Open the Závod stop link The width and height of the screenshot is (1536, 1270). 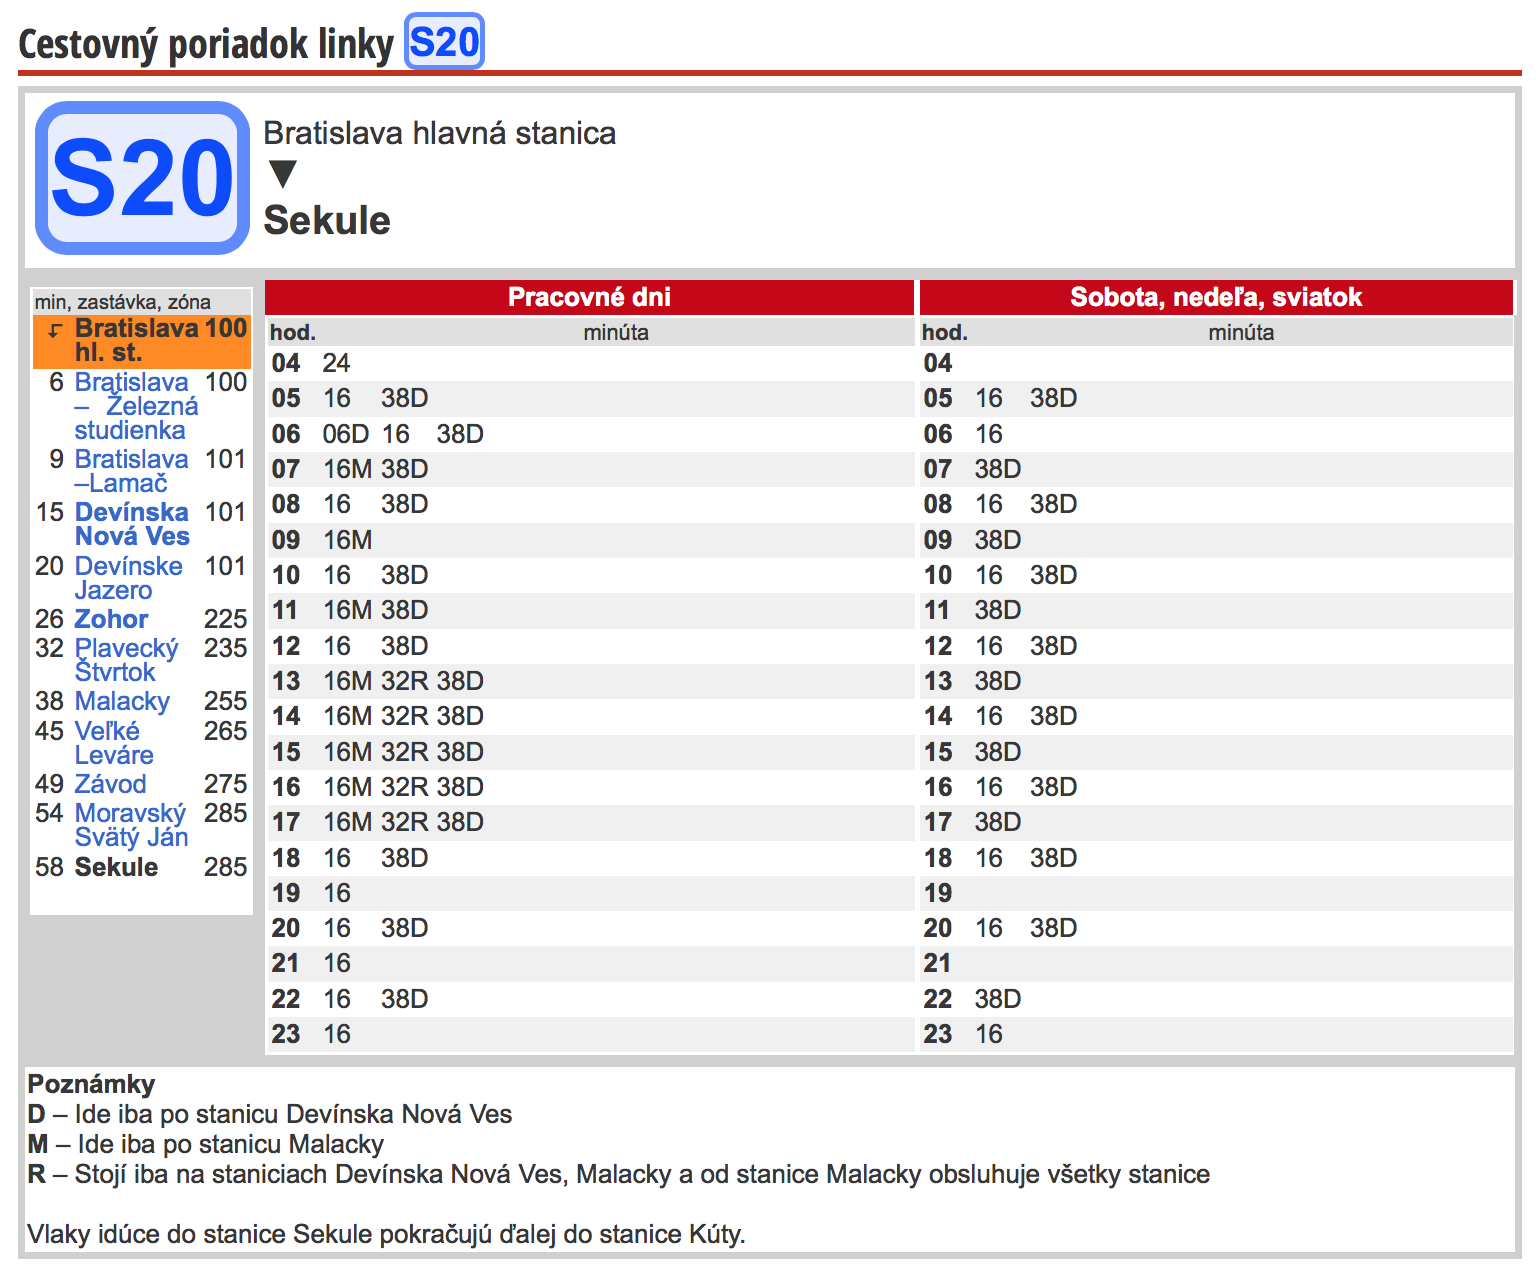coord(110,784)
